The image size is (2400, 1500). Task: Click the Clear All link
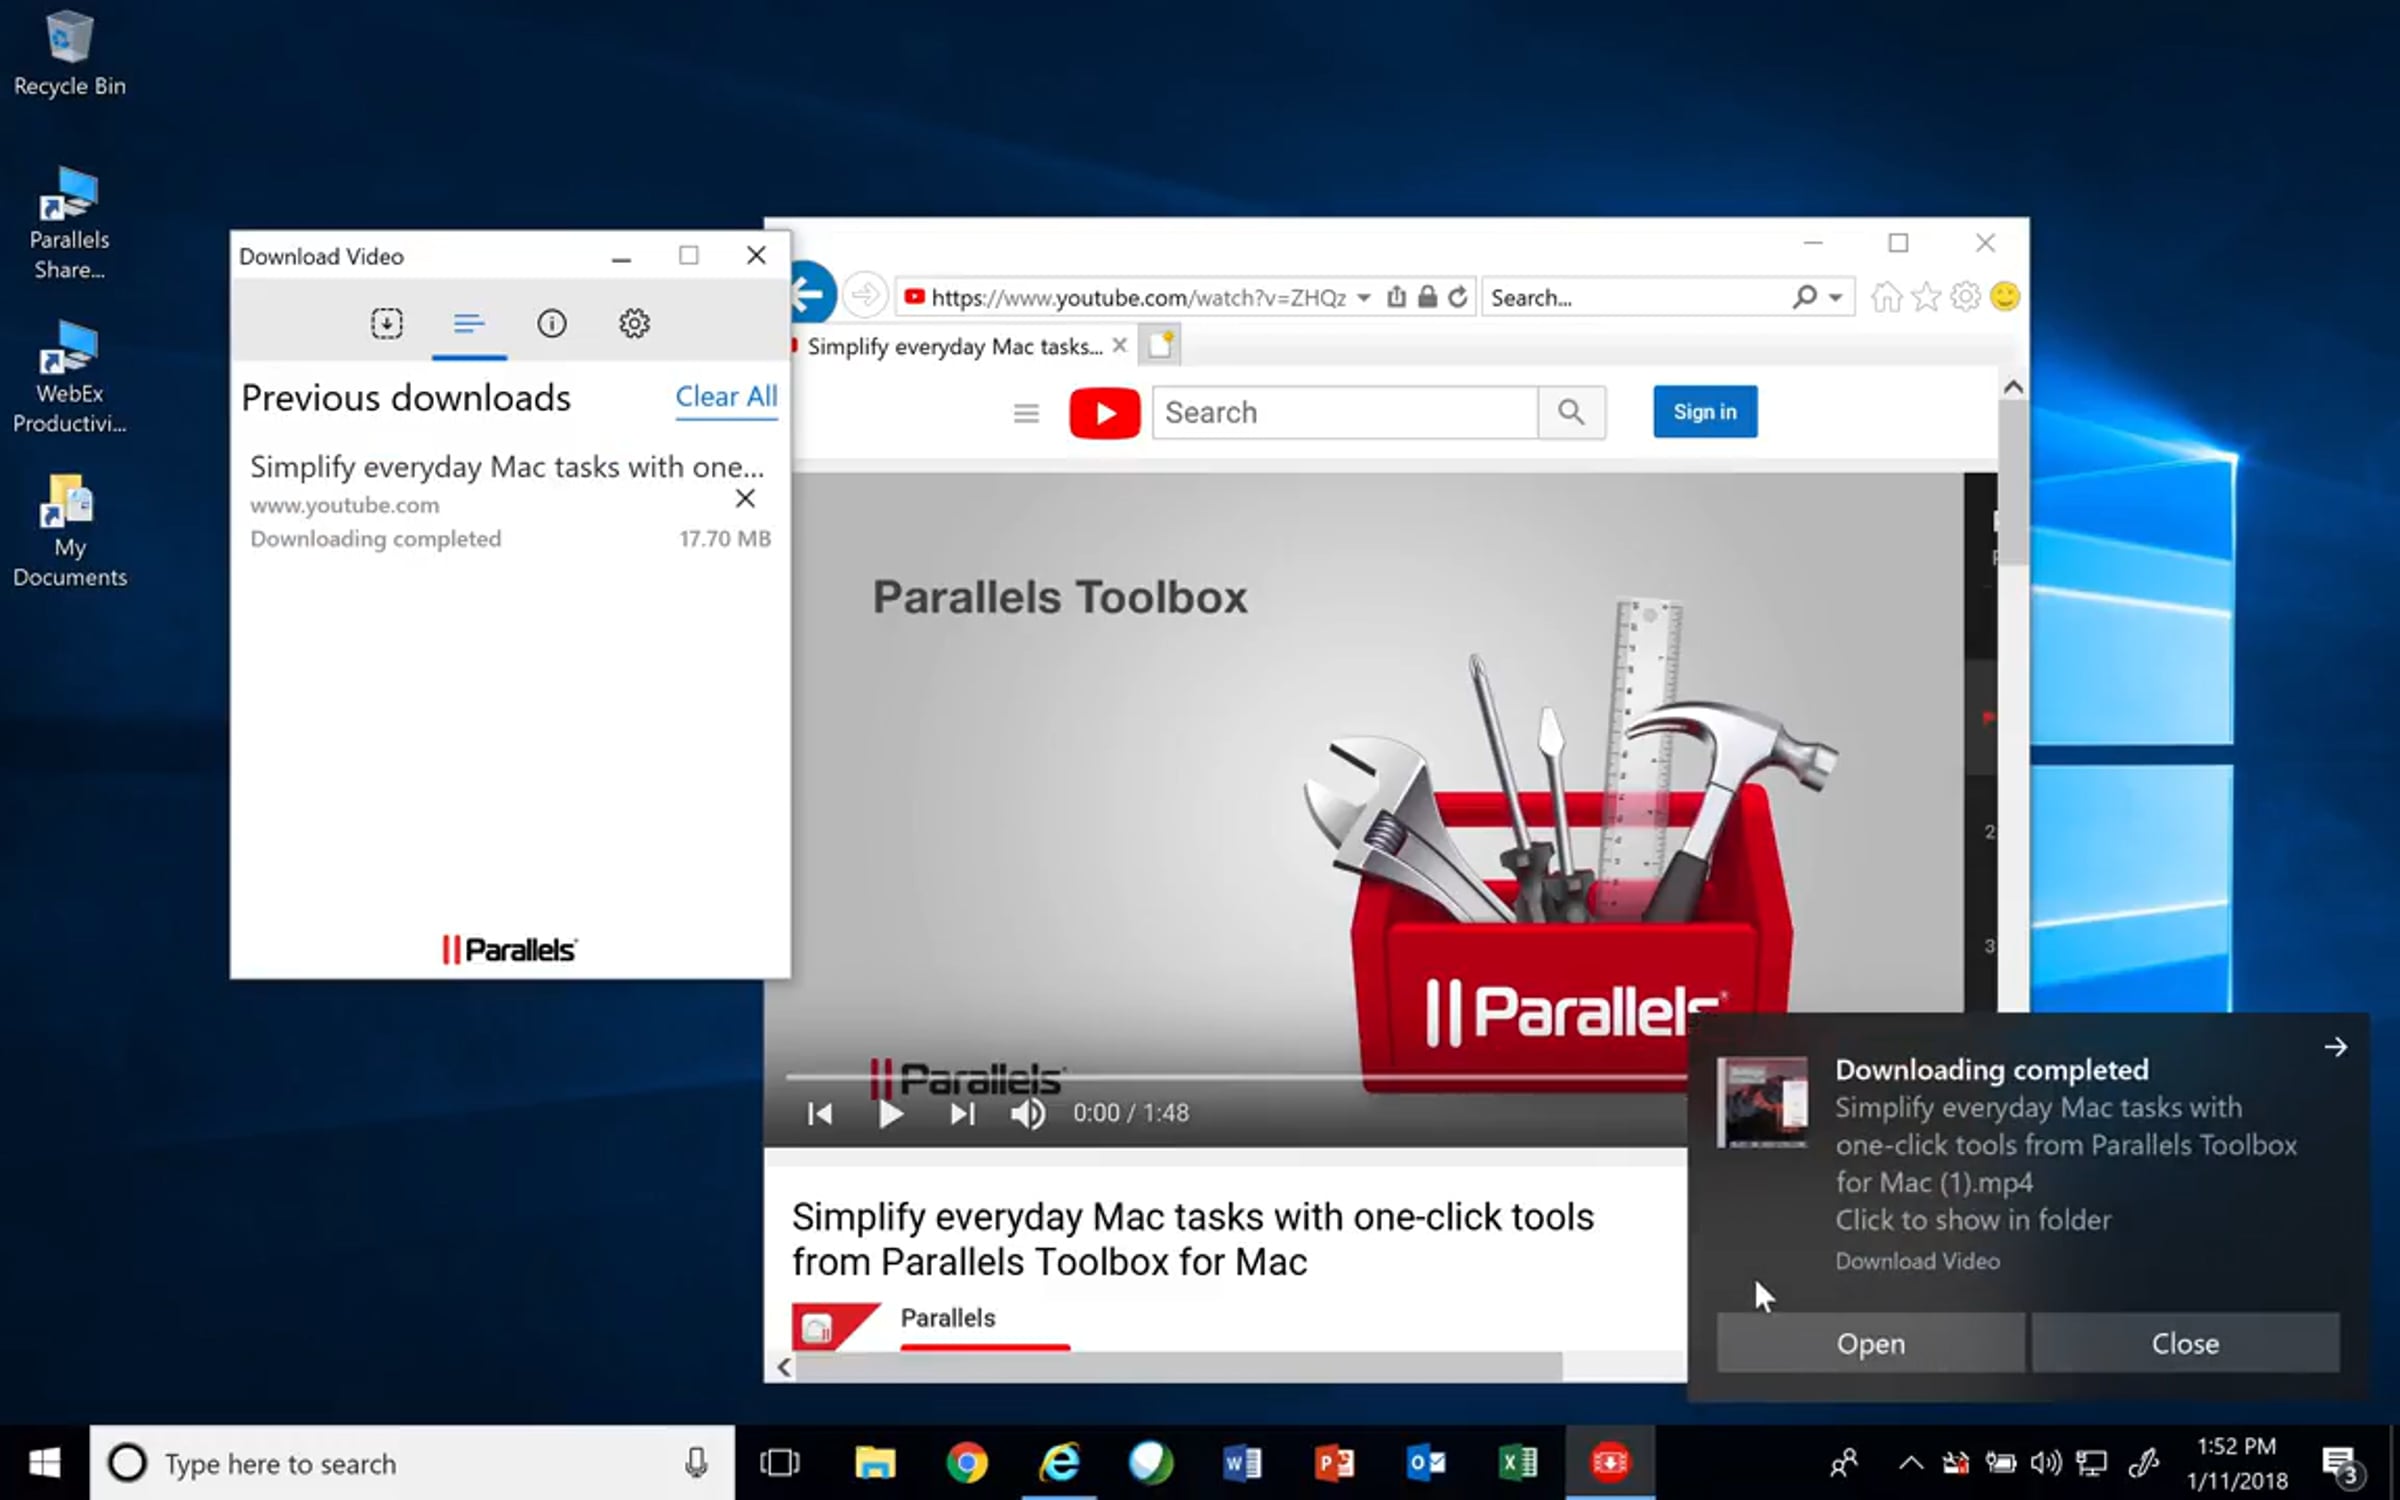[726, 396]
